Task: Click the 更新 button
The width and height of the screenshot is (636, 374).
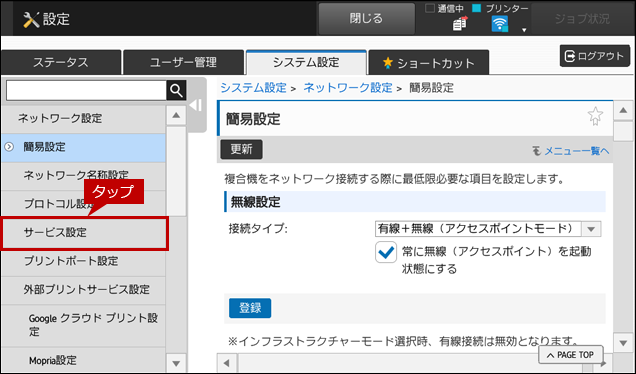Action: [x=241, y=149]
